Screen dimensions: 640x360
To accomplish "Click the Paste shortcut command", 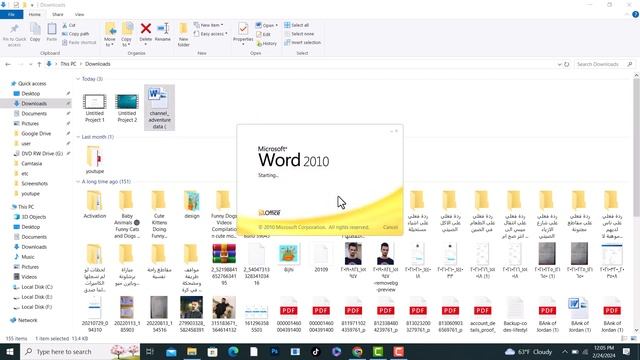I will point(79,42).
